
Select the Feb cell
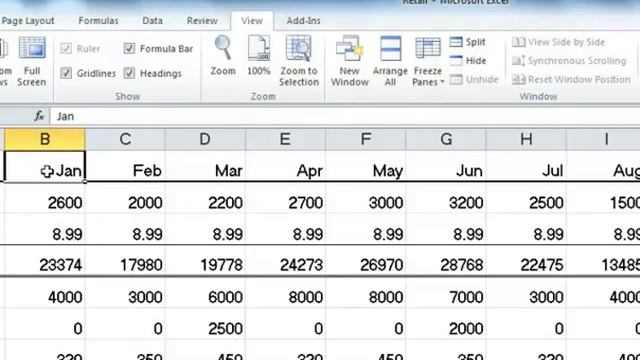pyautogui.click(x=125, y=166)
